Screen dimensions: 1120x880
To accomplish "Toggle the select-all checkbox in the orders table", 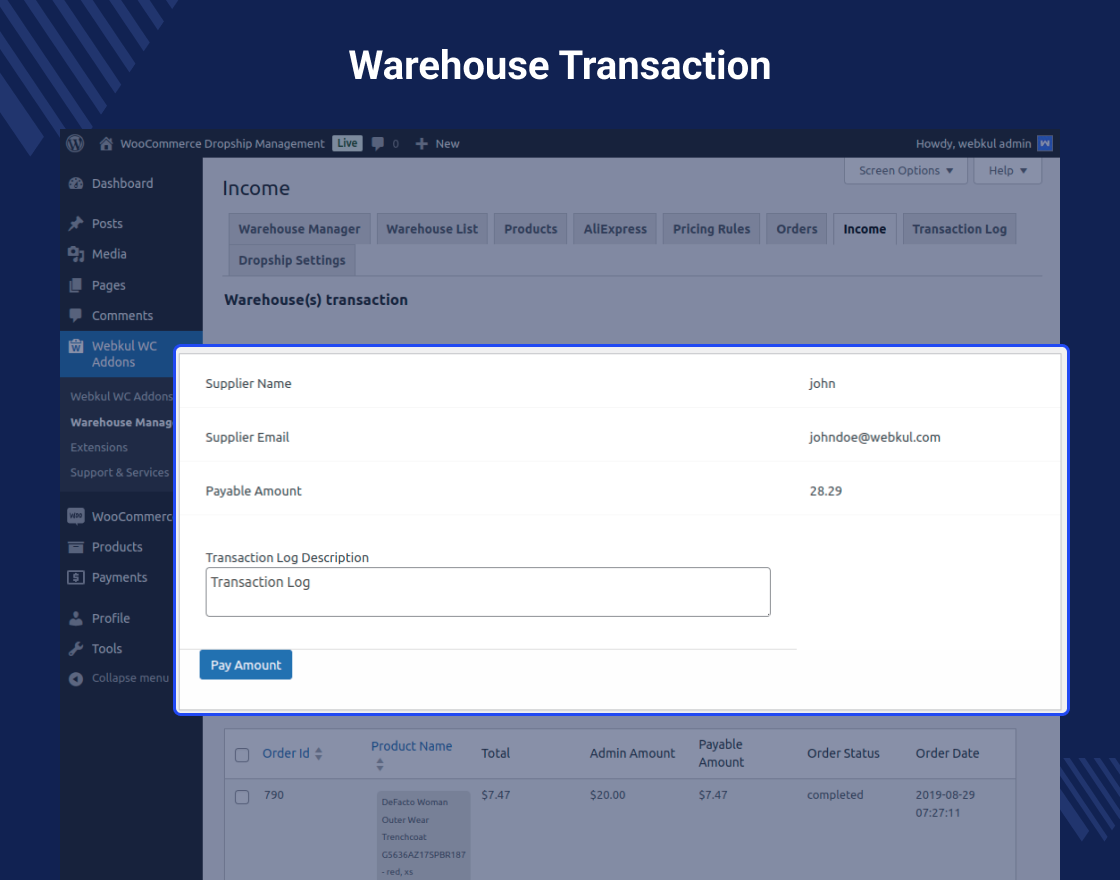I will (241, 754).
